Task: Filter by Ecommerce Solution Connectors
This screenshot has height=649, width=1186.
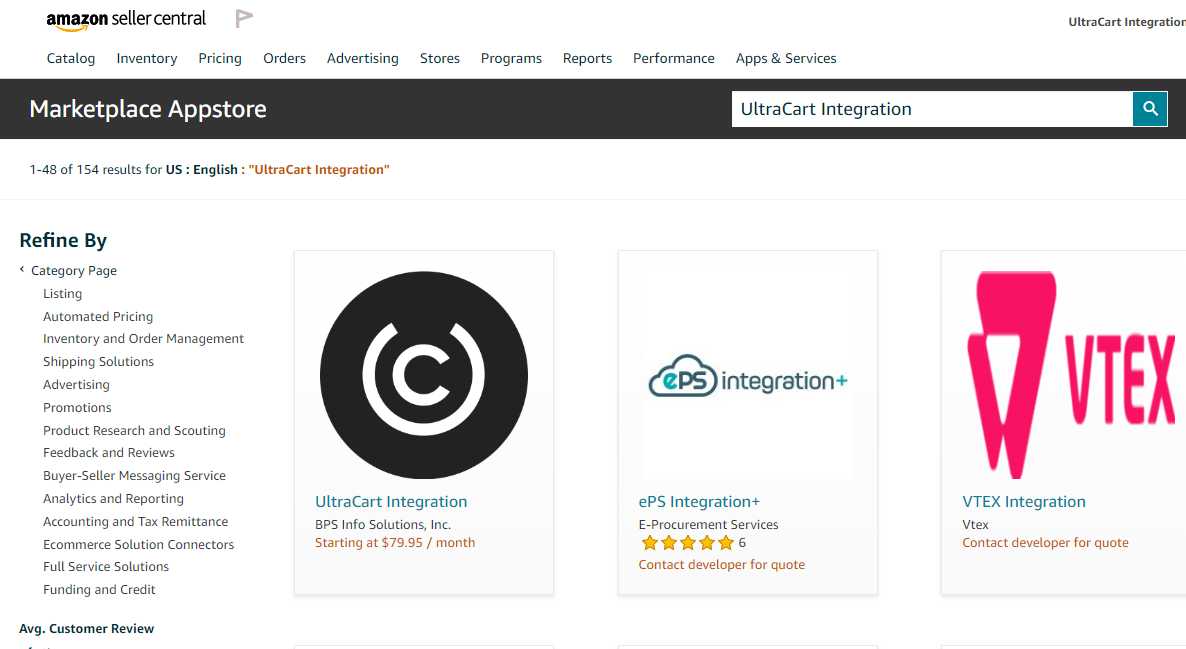Action: tap(138, 544)
